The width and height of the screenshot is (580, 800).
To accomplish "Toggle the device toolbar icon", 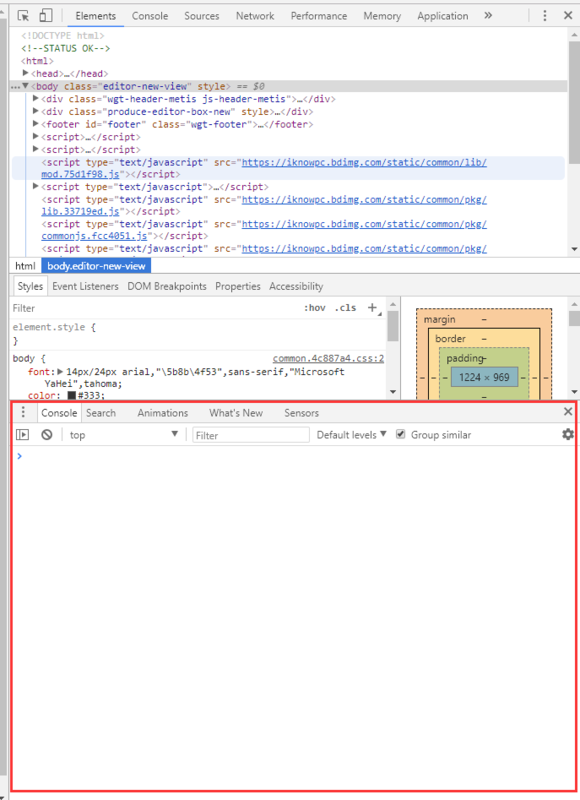I will point(46,16).
